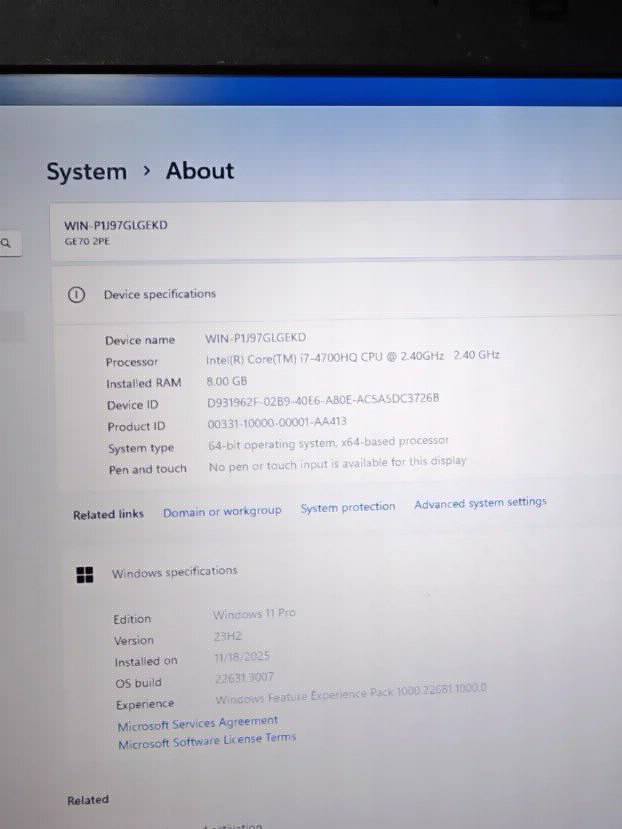Click the Installed on label
This screenshot has height=829, width=622.
point(146,661)
